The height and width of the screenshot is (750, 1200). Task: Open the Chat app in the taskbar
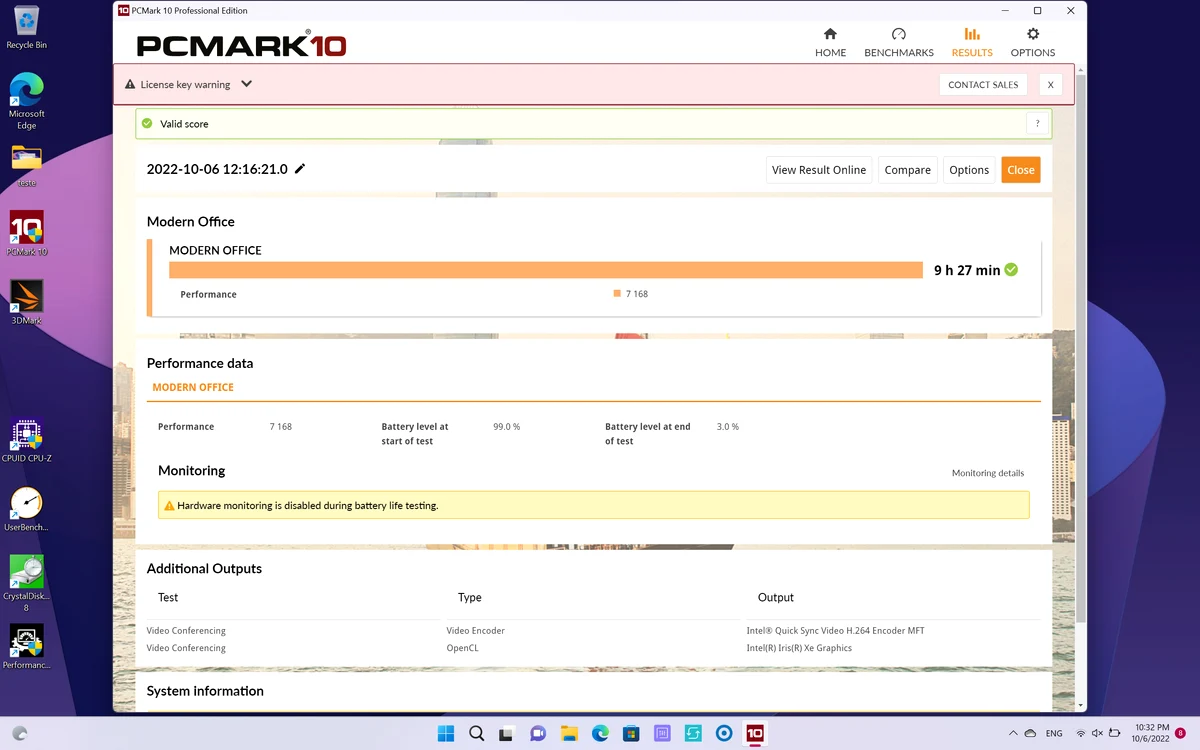[538, 733]
